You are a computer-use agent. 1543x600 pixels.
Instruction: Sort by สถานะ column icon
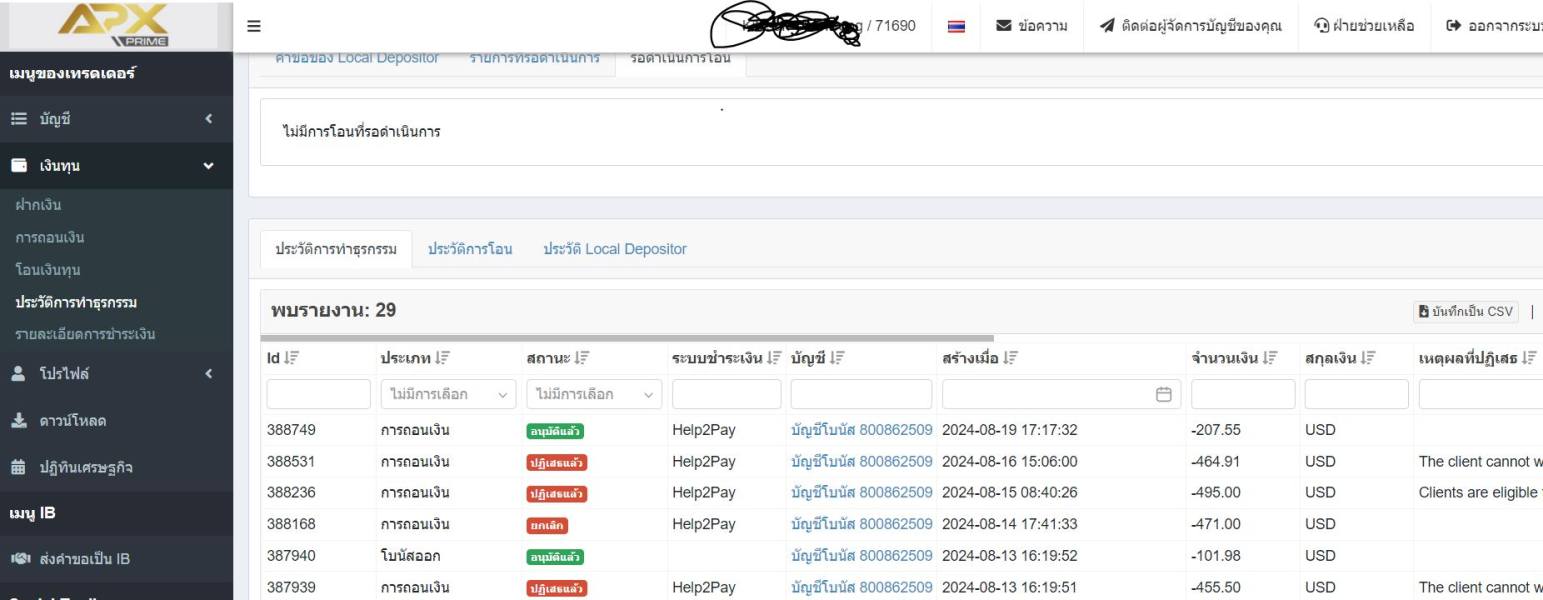point(581,359)
